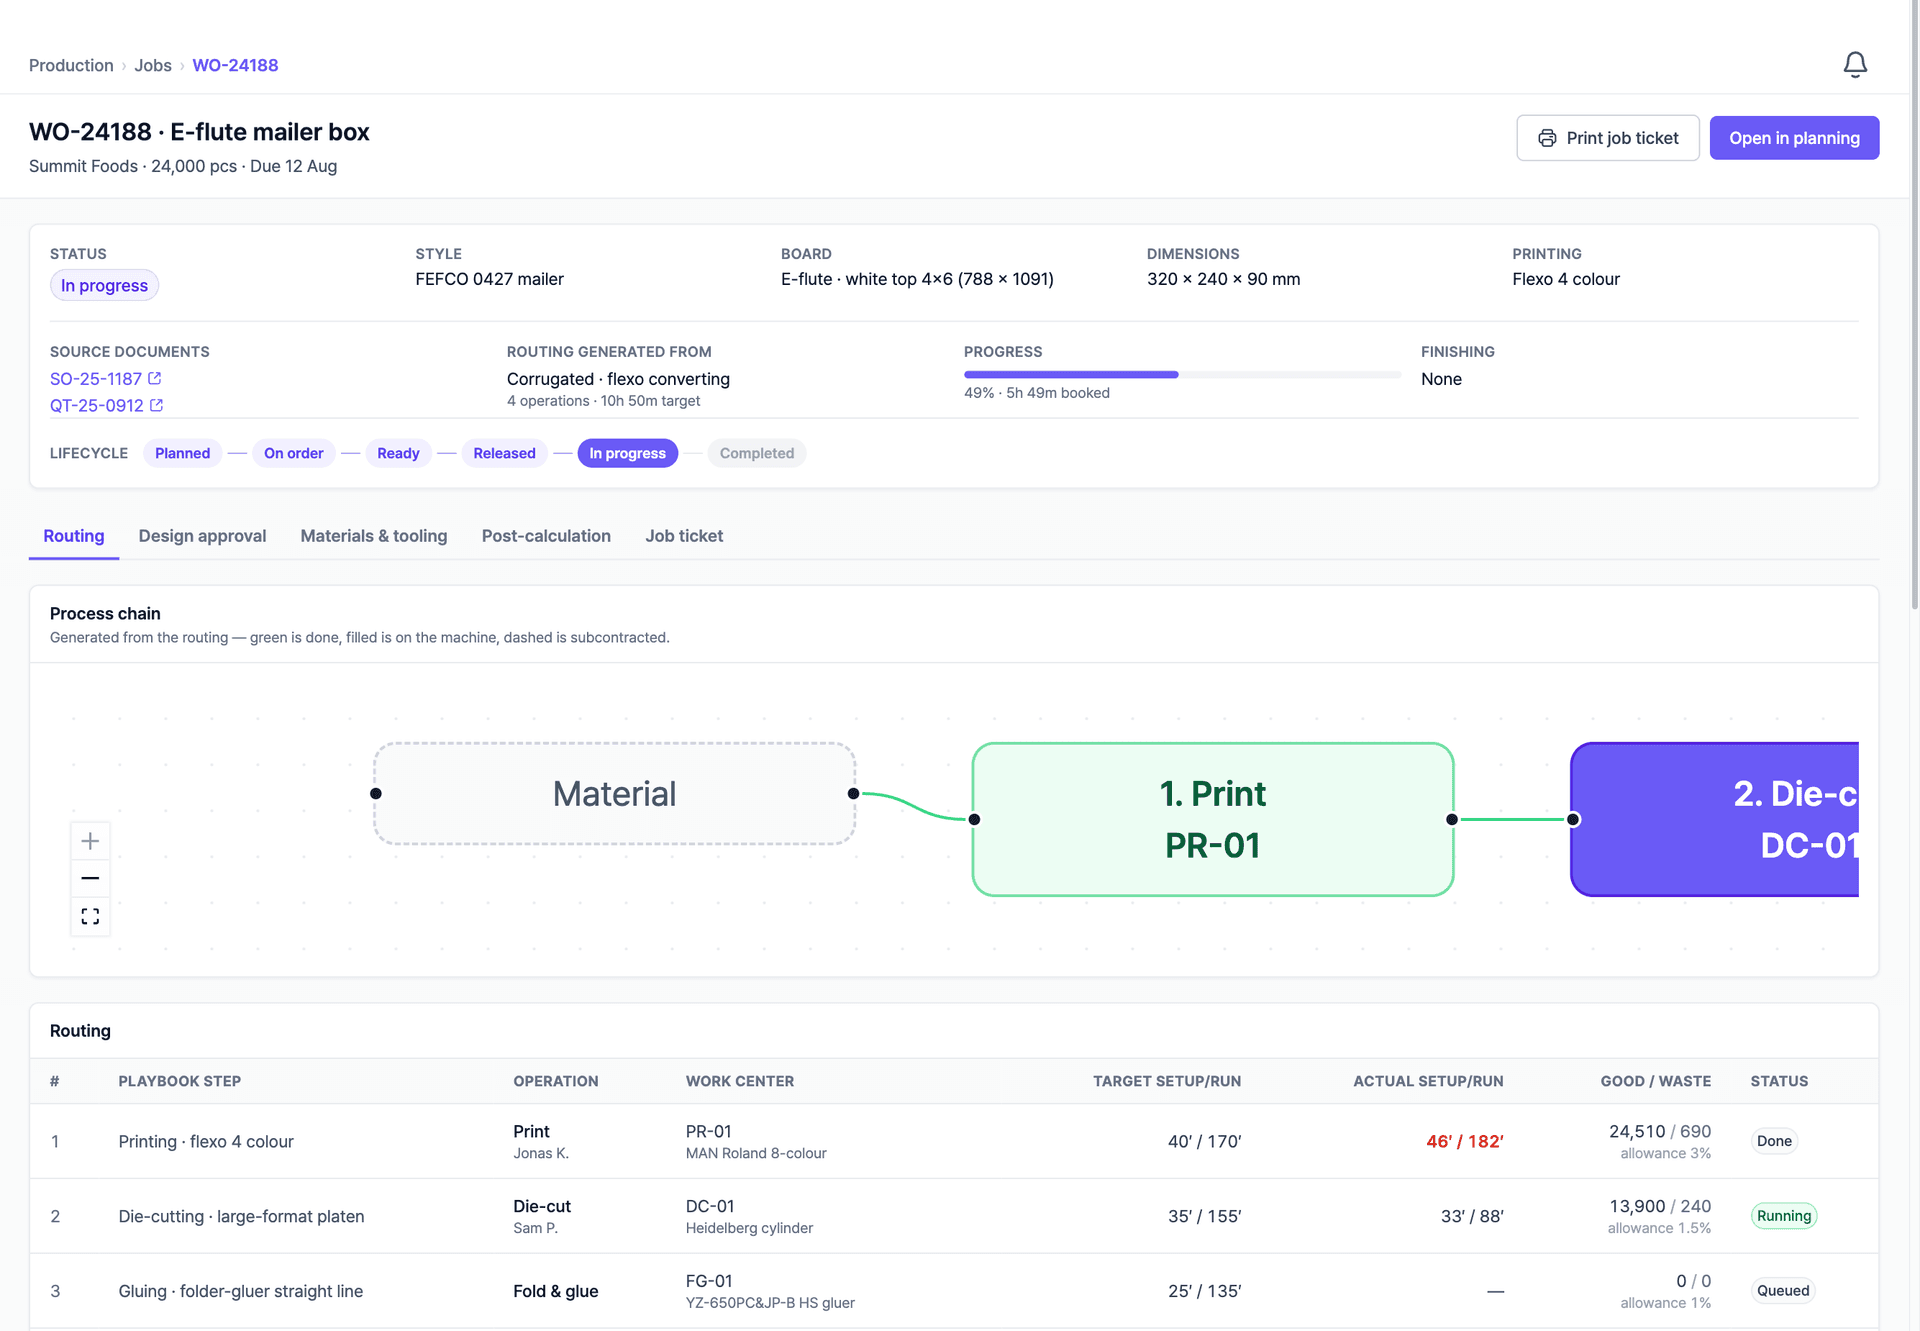Open the notifications bell

(1855, 65)
